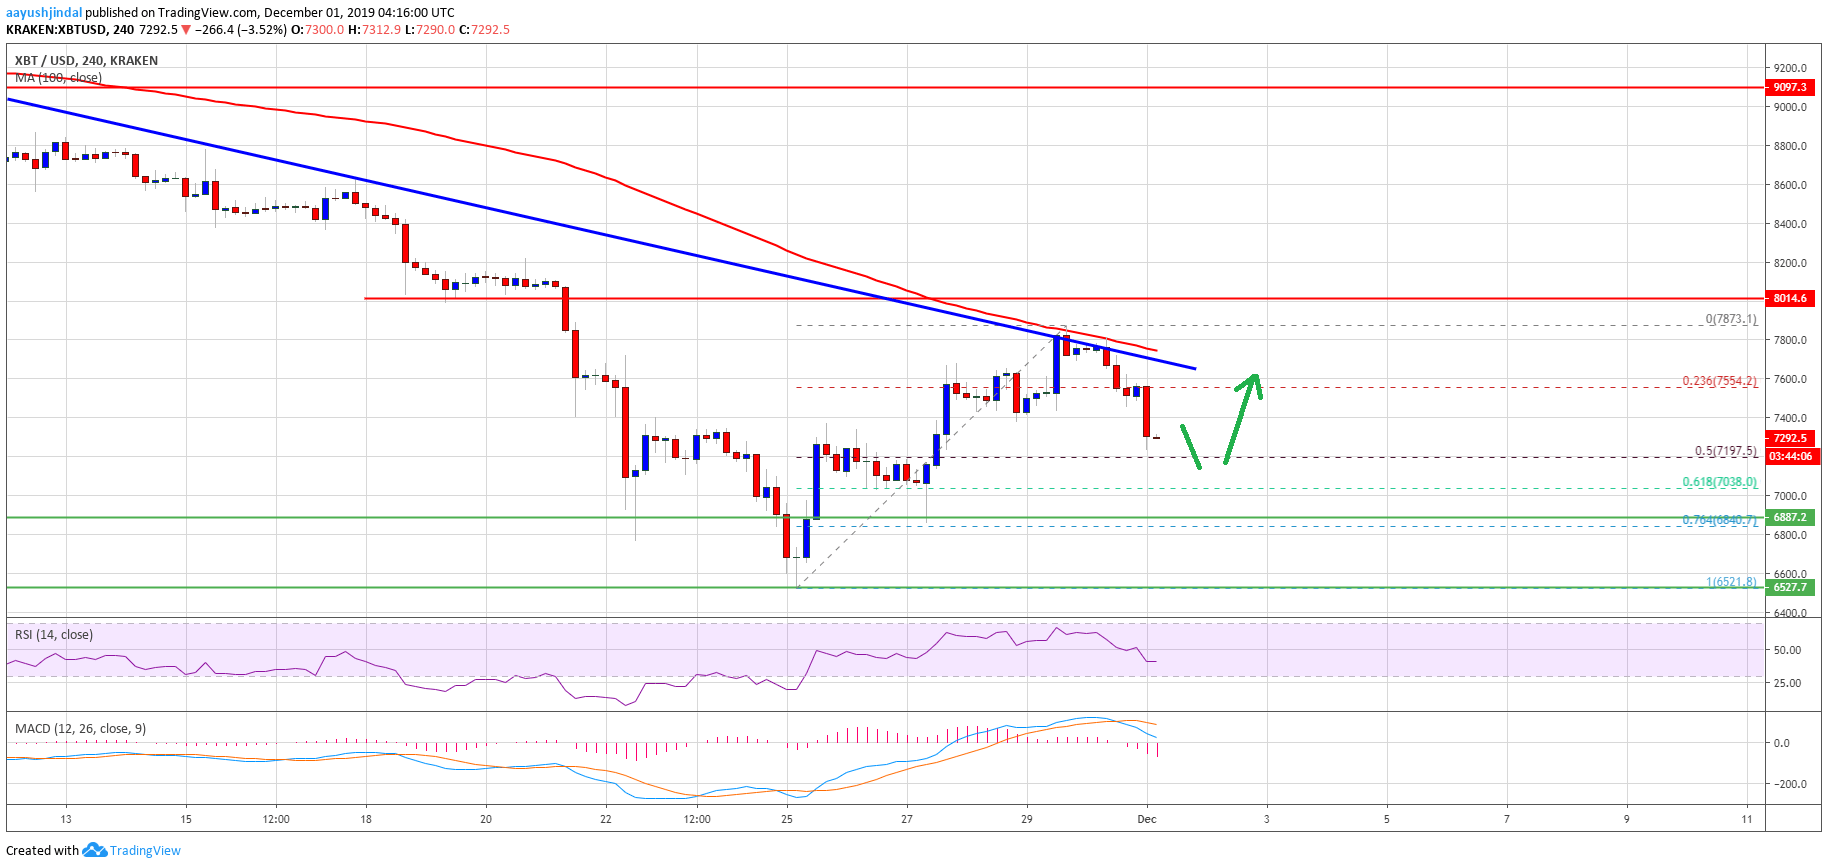1828x868 pixels.
Task: Select the 9097.3 red price label
Action: pyautogui.click(x=1790, y=88)
